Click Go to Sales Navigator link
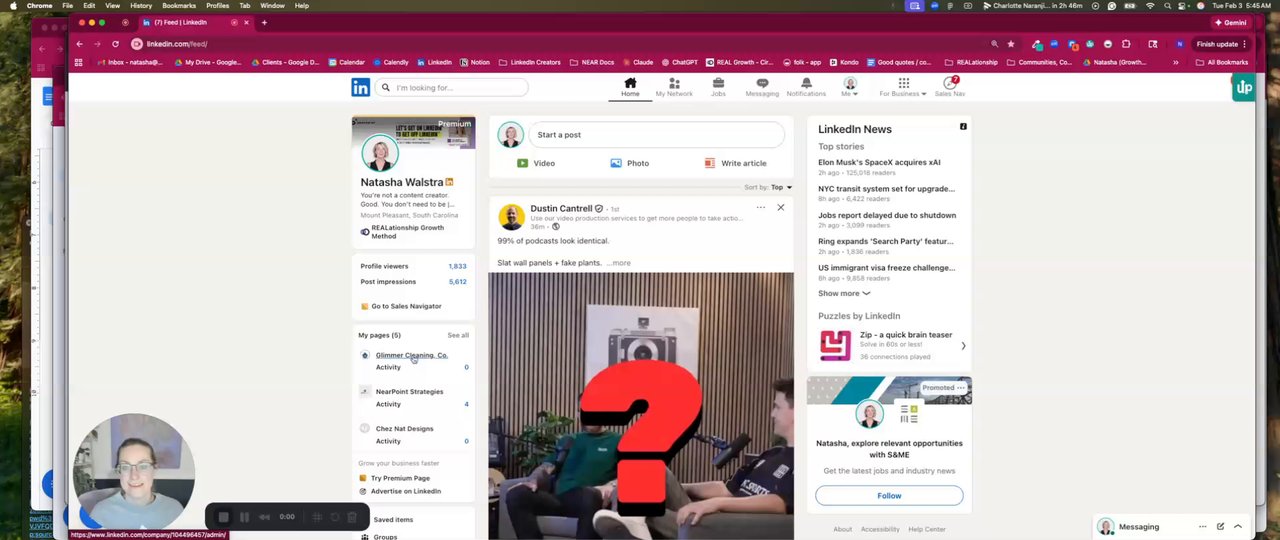The image size is (1280, 540). pyautogui.click(x=400, y=306)
